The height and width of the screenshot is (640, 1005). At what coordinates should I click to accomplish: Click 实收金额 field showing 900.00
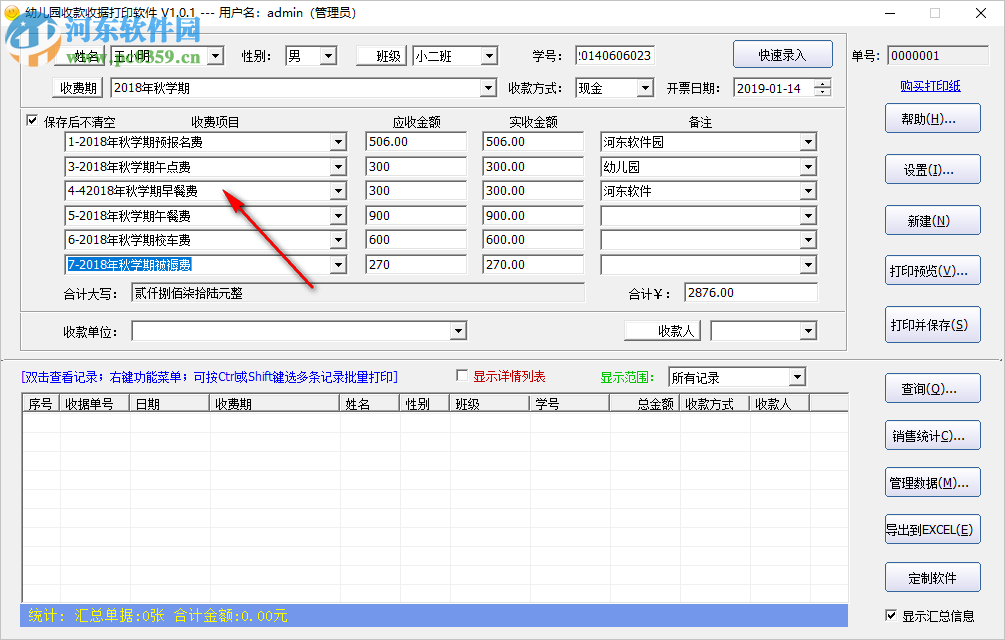point(533,216)
